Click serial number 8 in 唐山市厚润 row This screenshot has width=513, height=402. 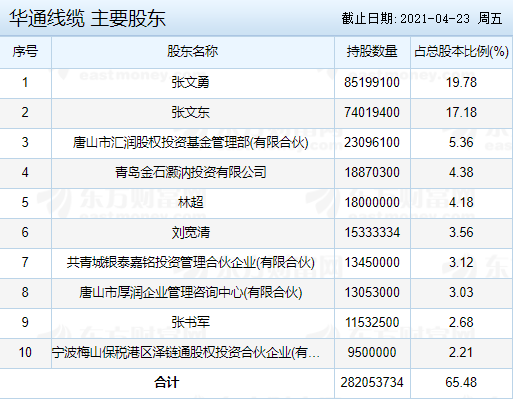25,292
